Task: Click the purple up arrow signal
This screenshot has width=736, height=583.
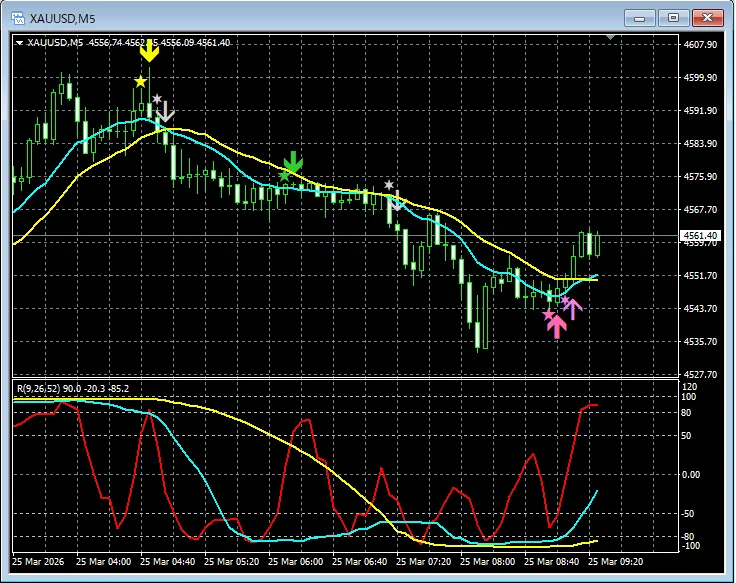Action: click(573, 309)
